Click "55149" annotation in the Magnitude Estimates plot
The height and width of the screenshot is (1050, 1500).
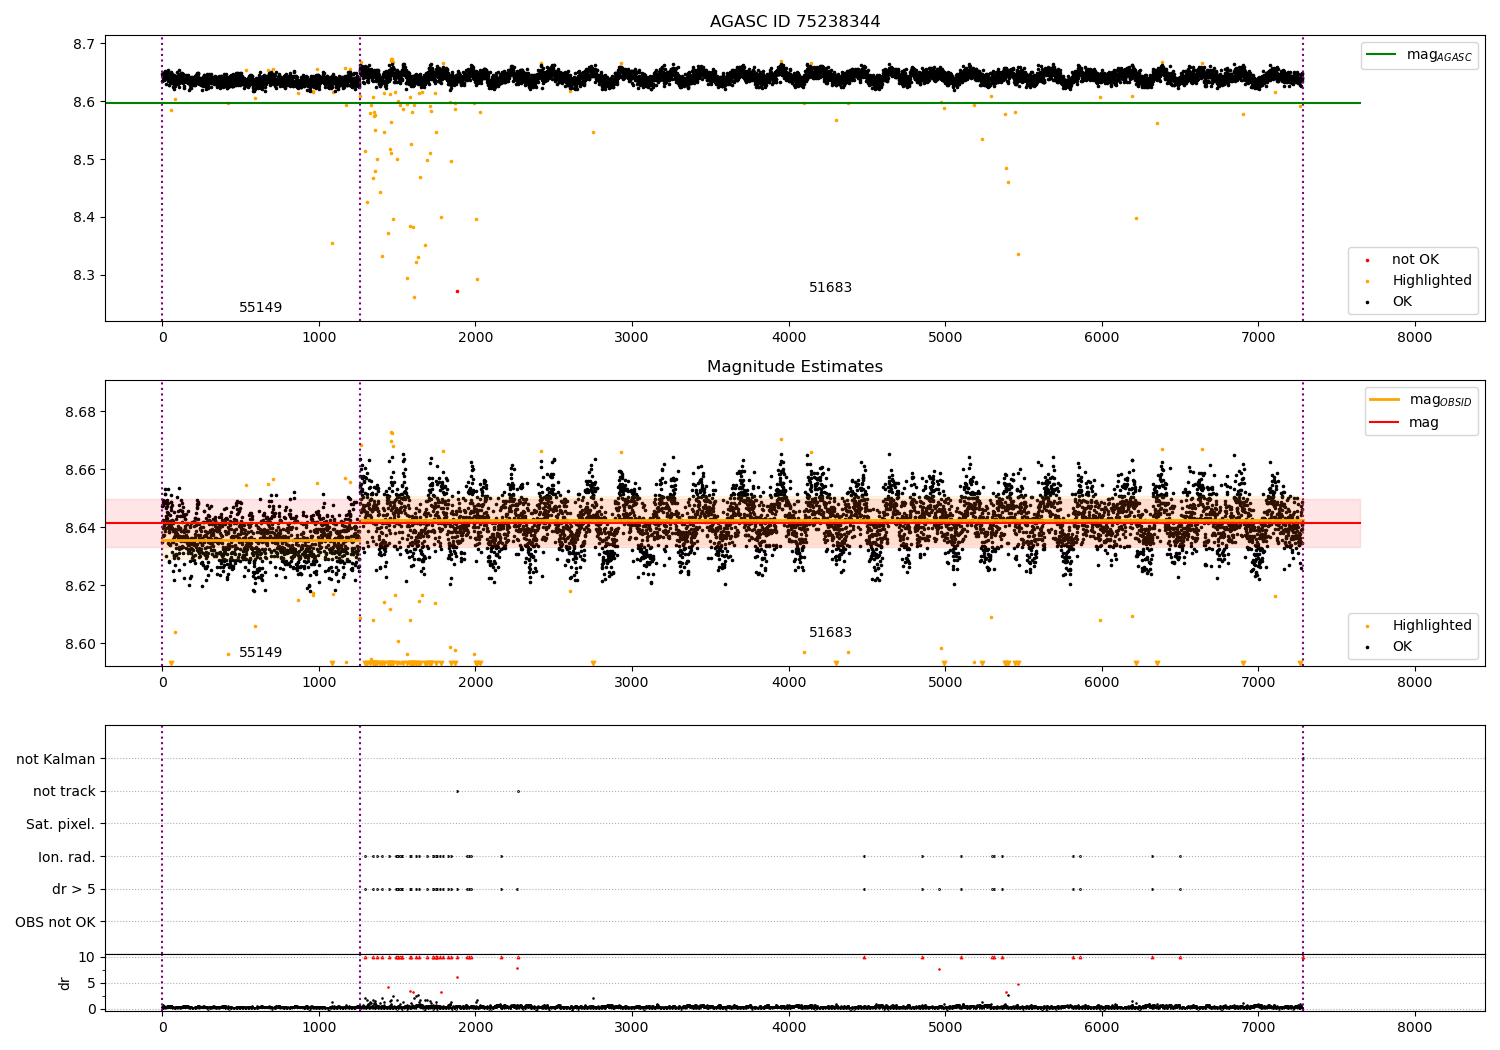(x=260, y=653)
